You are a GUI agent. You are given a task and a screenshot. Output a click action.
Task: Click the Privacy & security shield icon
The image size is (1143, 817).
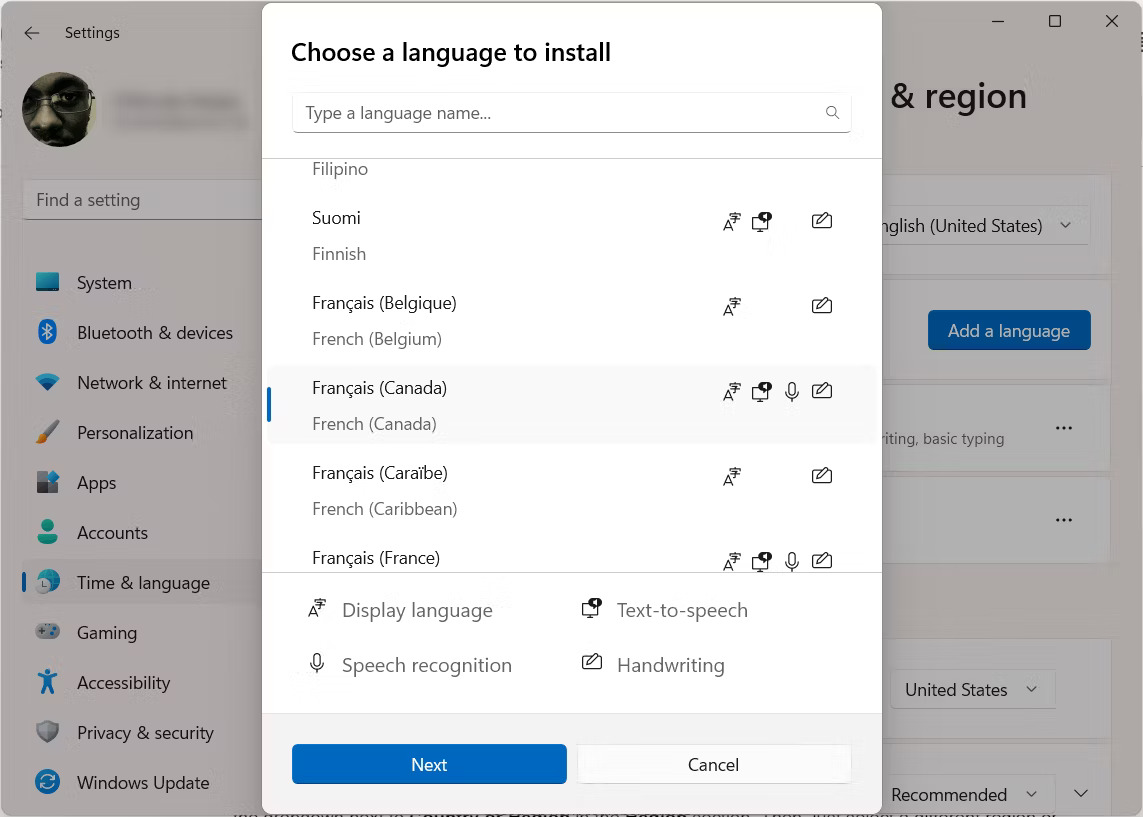47,732
